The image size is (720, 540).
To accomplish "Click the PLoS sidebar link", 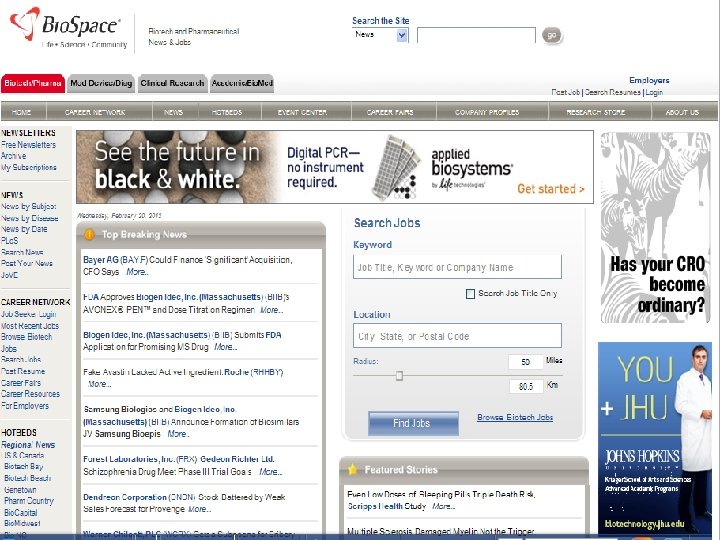I will point(10,241).
